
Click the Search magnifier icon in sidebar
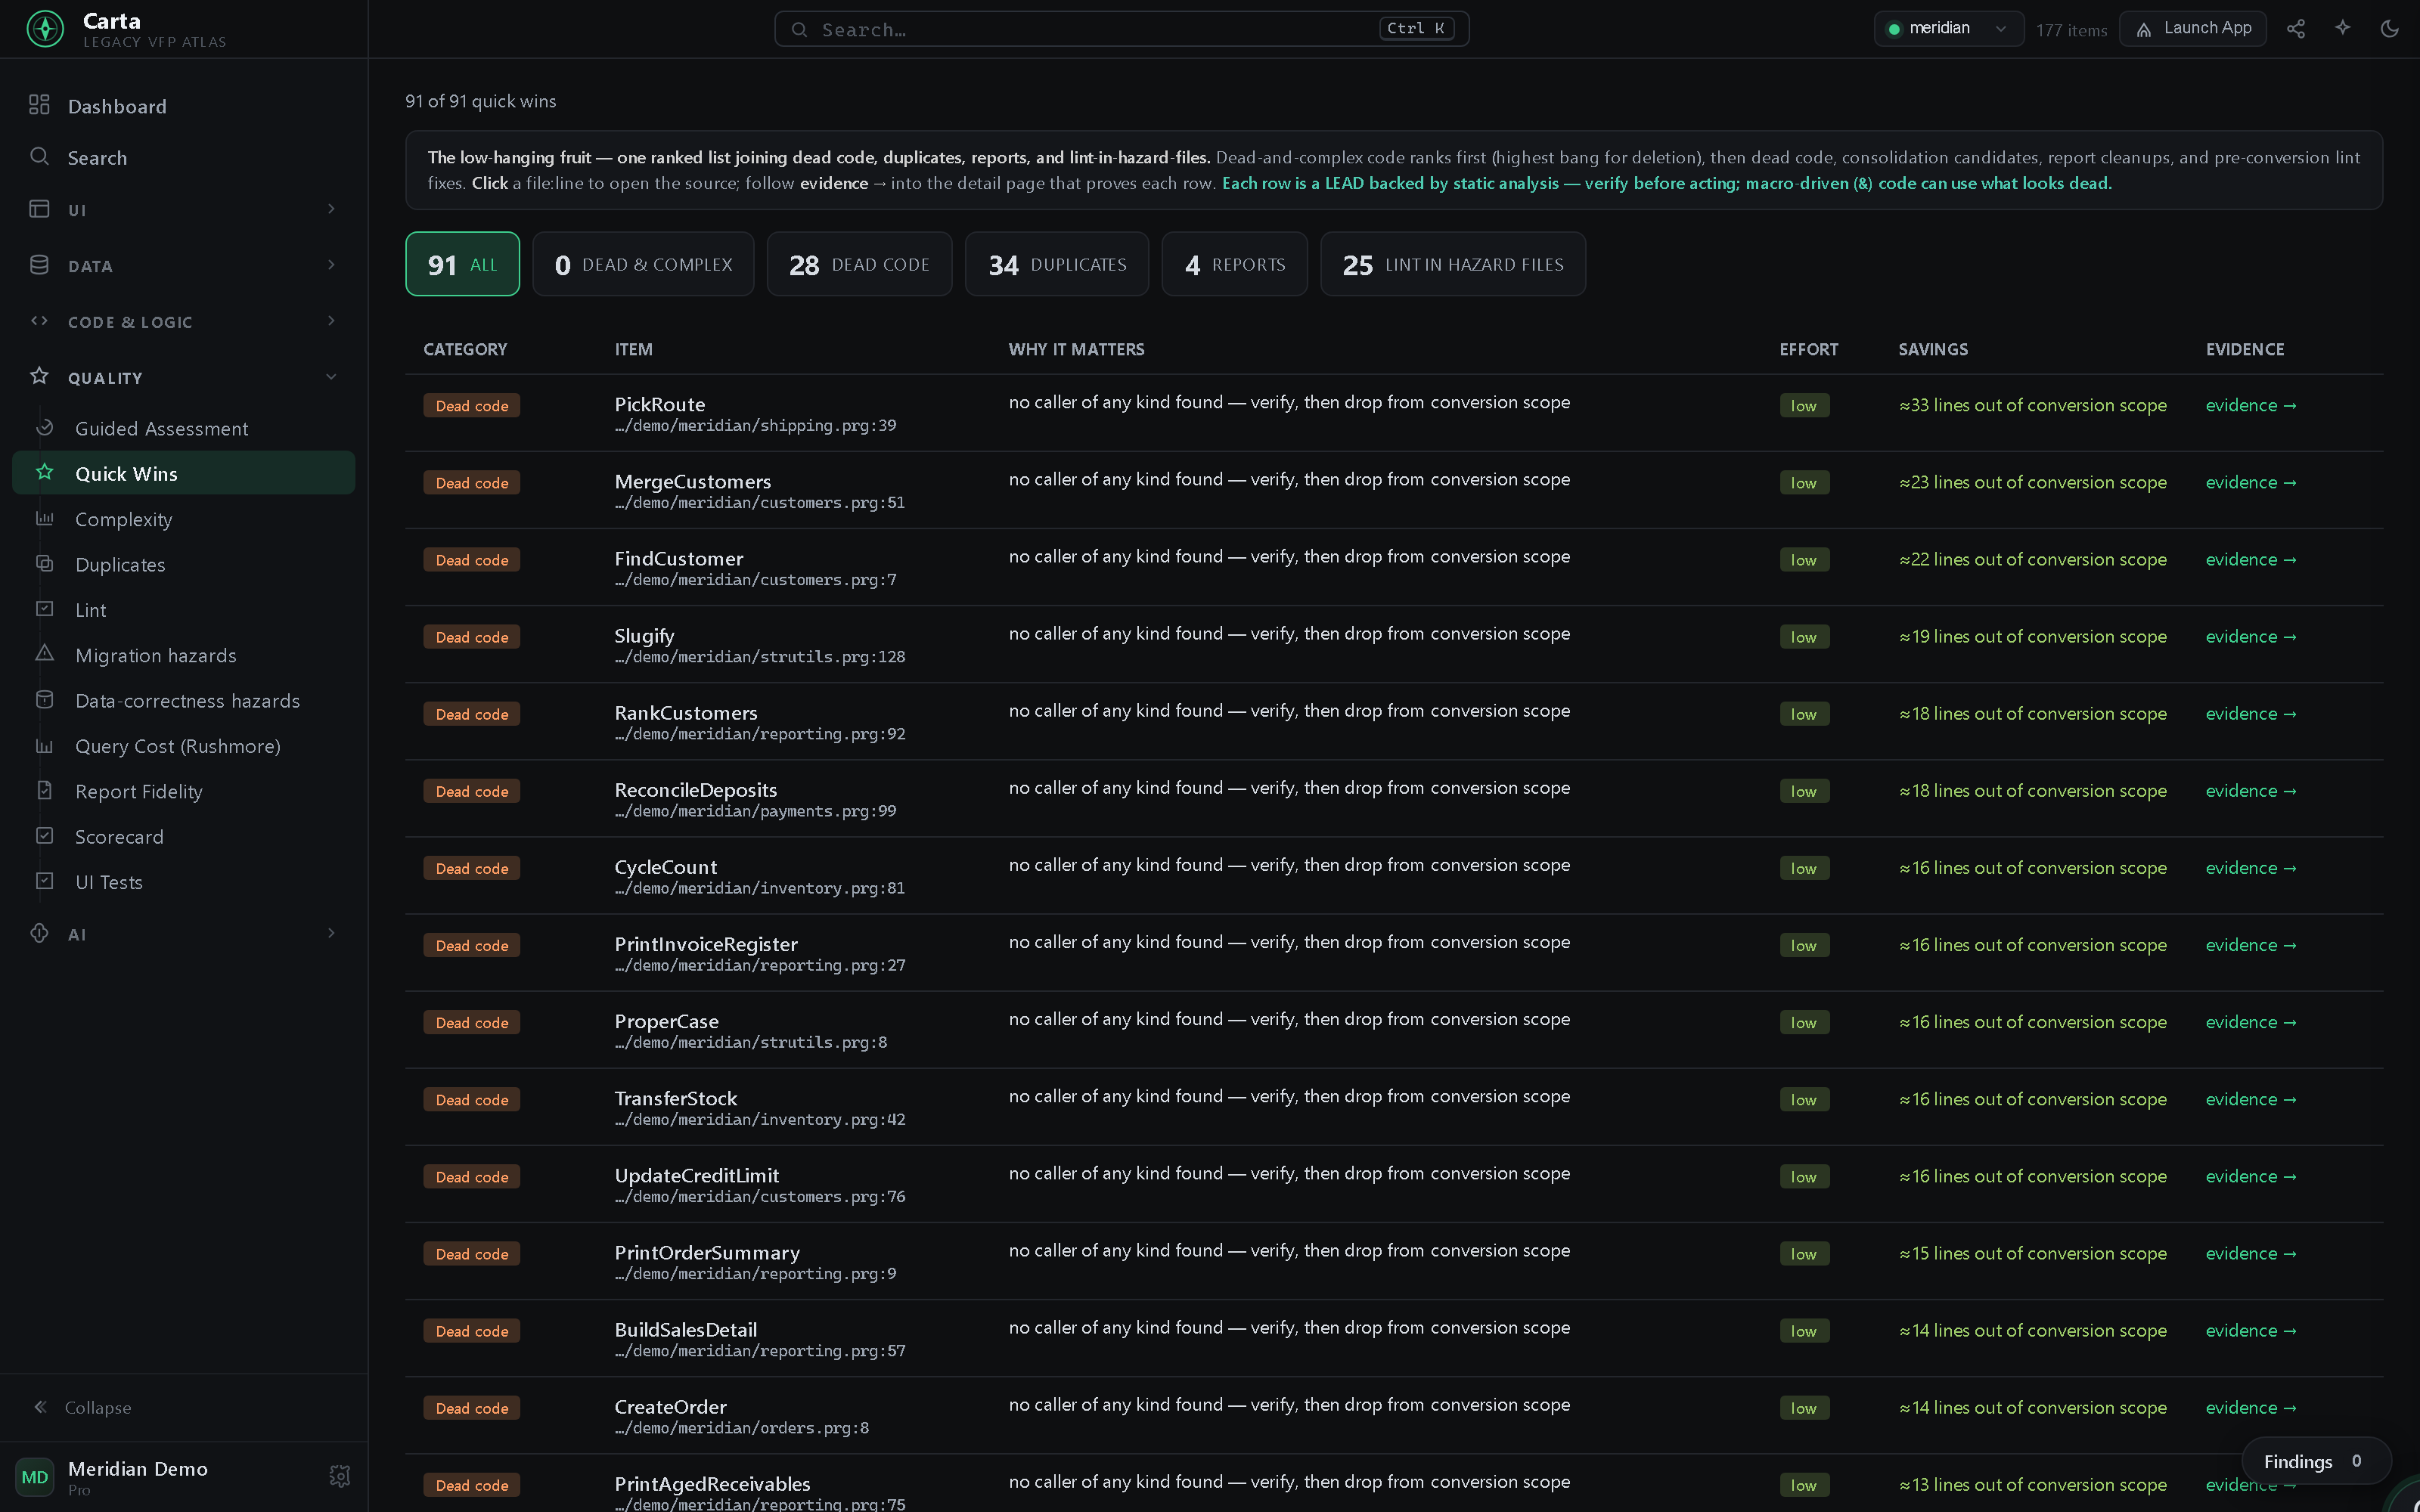point(39,156)
